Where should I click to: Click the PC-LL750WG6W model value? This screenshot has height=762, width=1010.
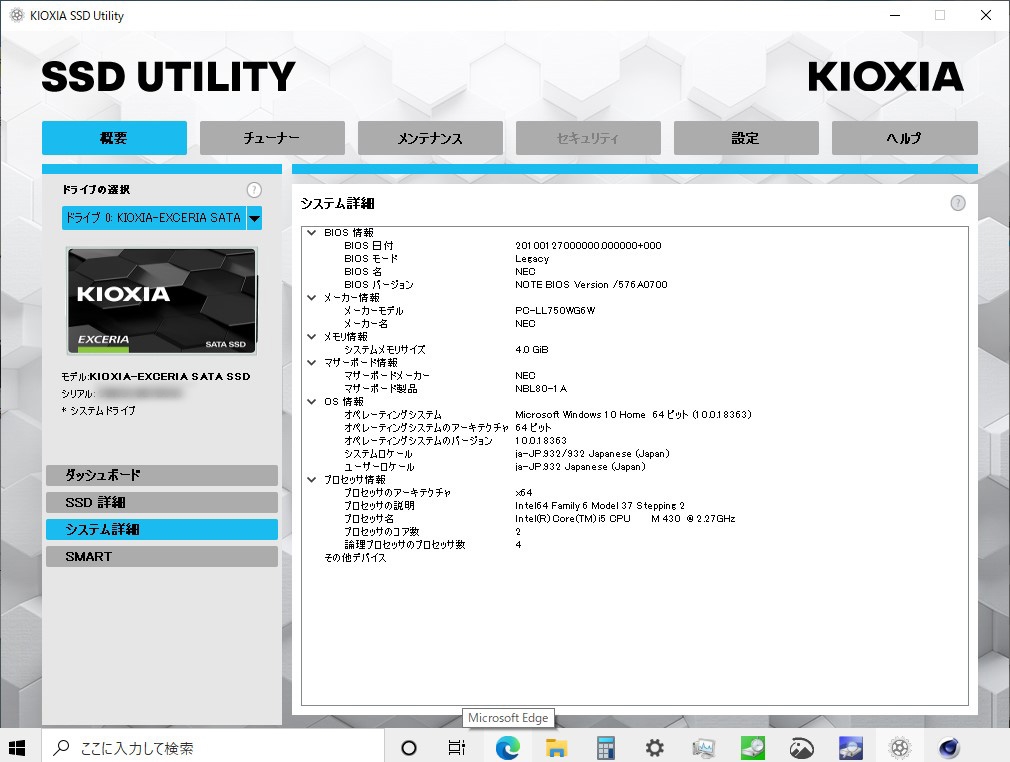555,310
